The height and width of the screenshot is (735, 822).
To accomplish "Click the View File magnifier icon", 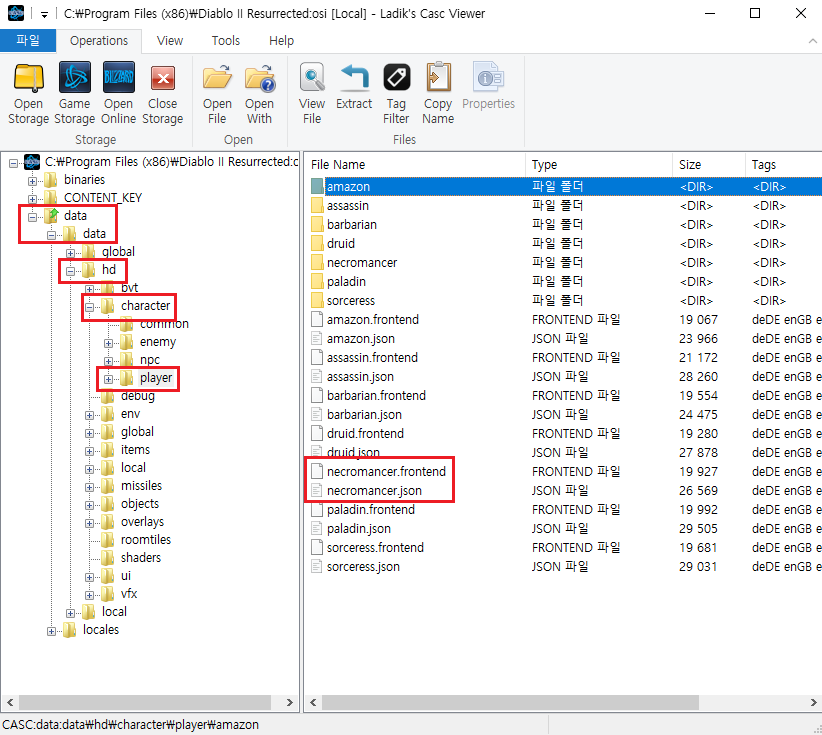I will 312,78.
